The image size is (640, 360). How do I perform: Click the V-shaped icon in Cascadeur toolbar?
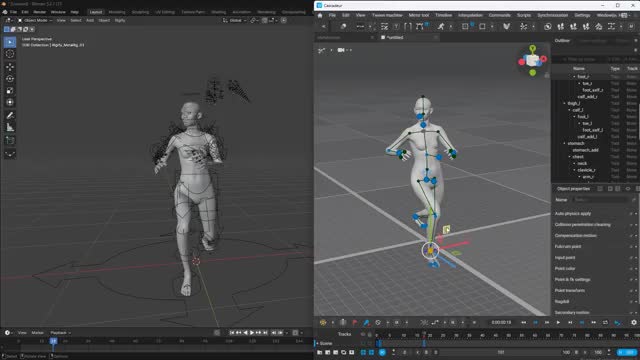click(x=507, y=27)
